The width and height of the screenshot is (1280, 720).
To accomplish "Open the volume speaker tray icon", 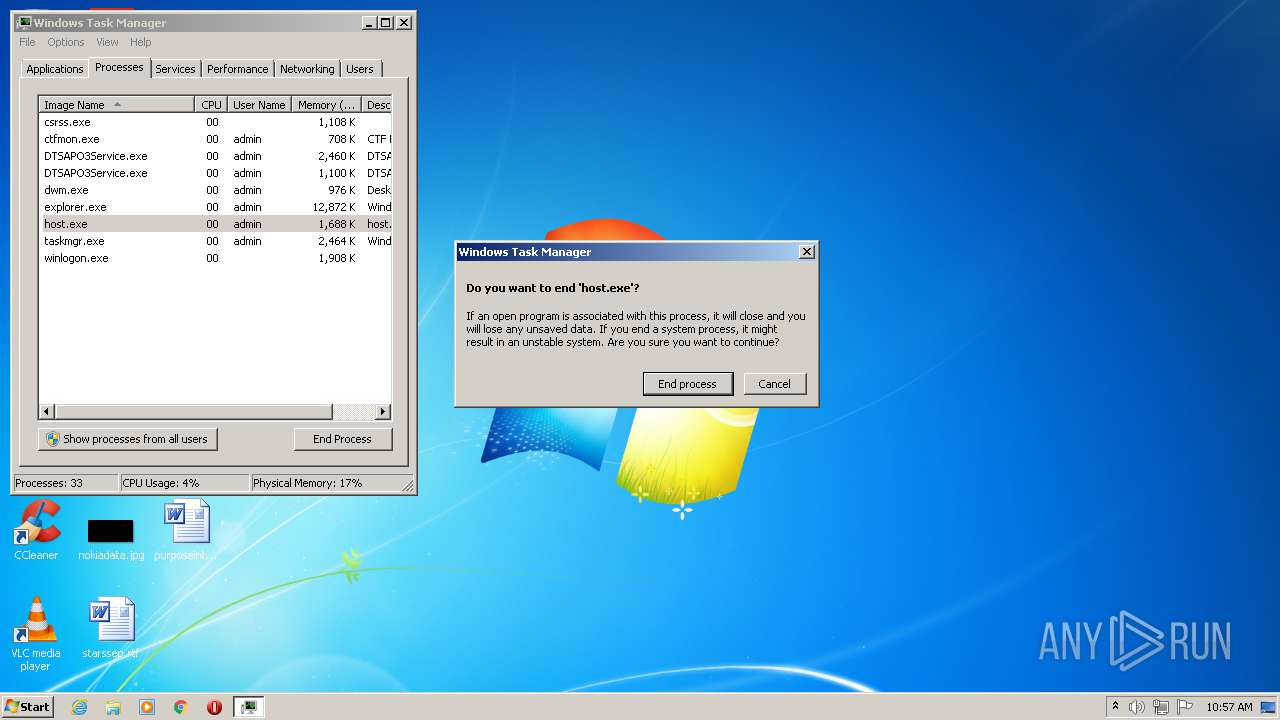I will [x=1137, y=707].
